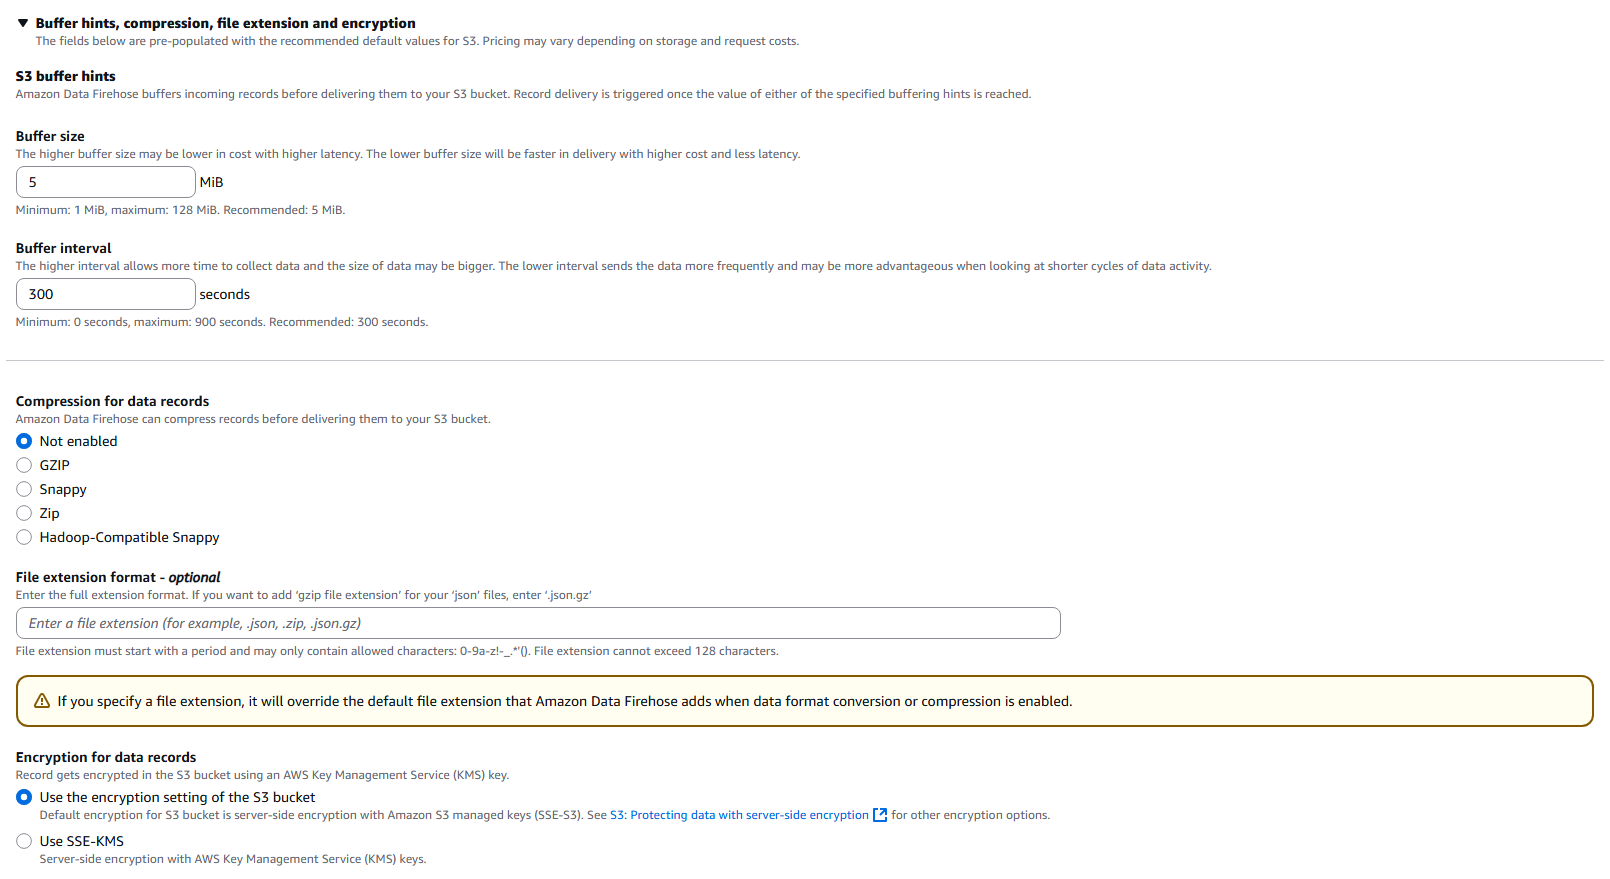Image resolution: width=1610 pixels, height=879 pixels.
Task: Select the Not enabled compression option
Action: tap(24, 441)
